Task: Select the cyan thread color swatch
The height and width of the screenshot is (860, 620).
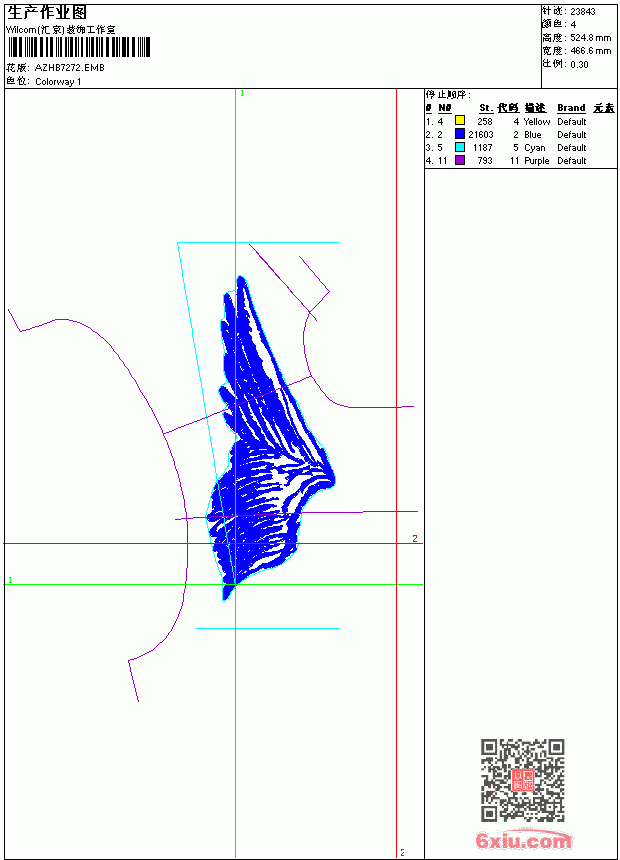Action: (x=460, y=147)
